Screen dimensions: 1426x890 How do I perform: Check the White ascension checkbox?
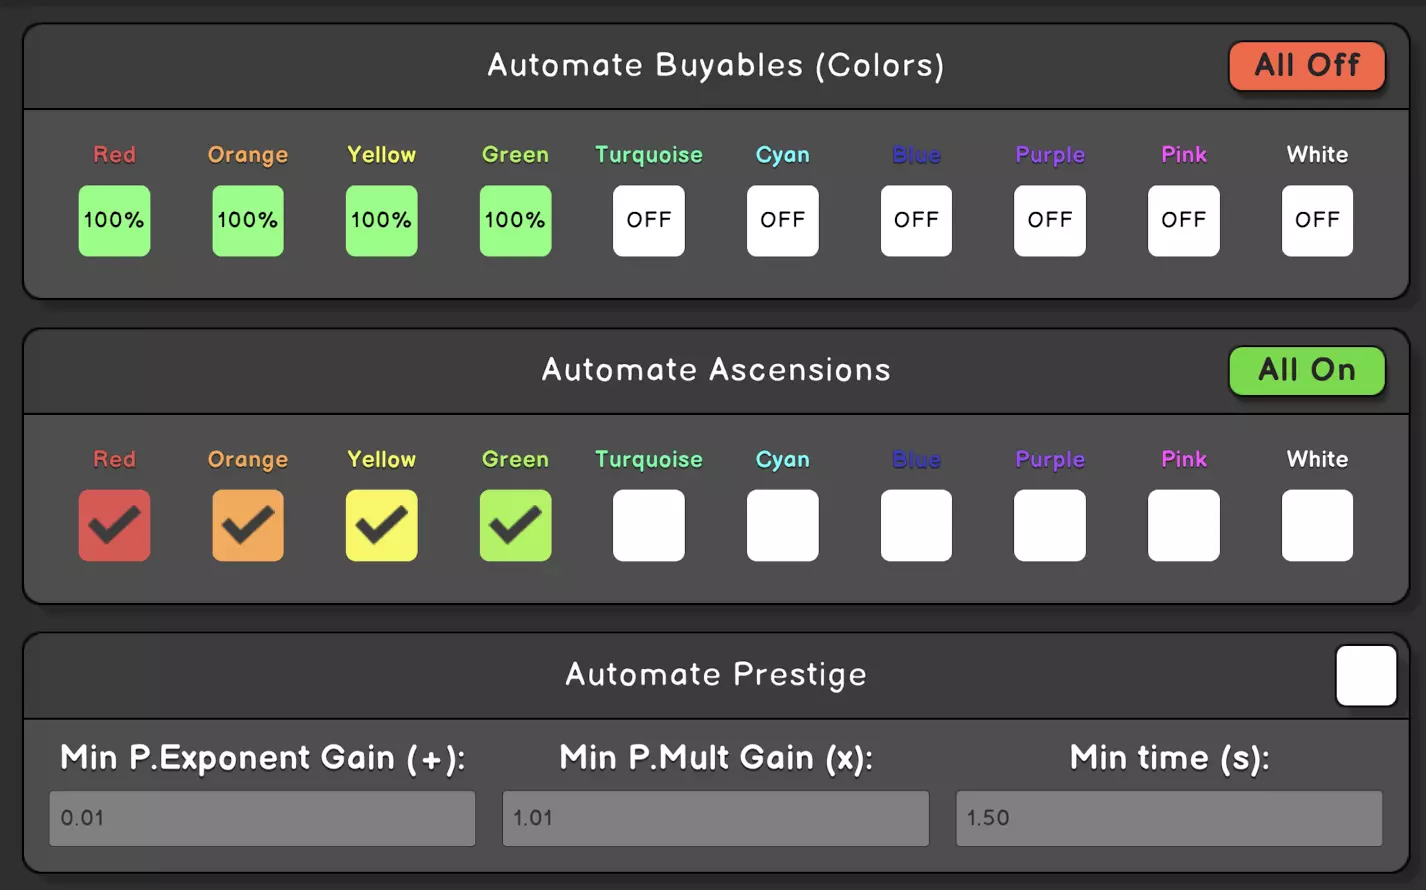[x=1317, y=525]
